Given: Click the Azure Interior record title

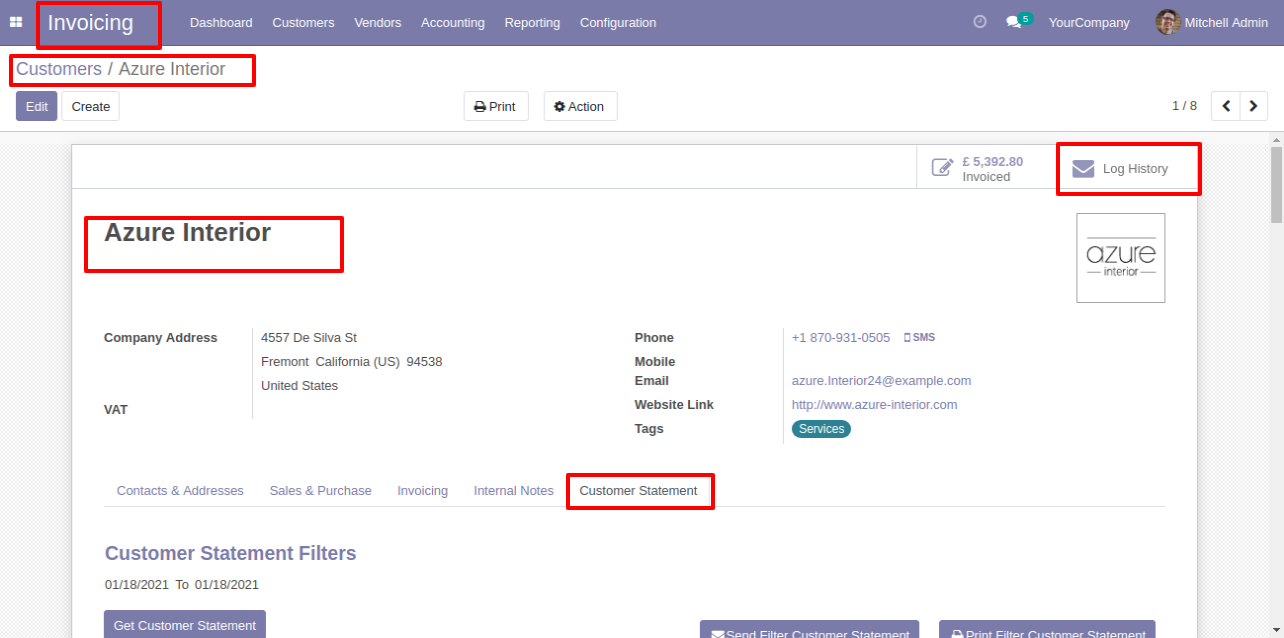Looking at the screenshot, I should pos(188,233).
